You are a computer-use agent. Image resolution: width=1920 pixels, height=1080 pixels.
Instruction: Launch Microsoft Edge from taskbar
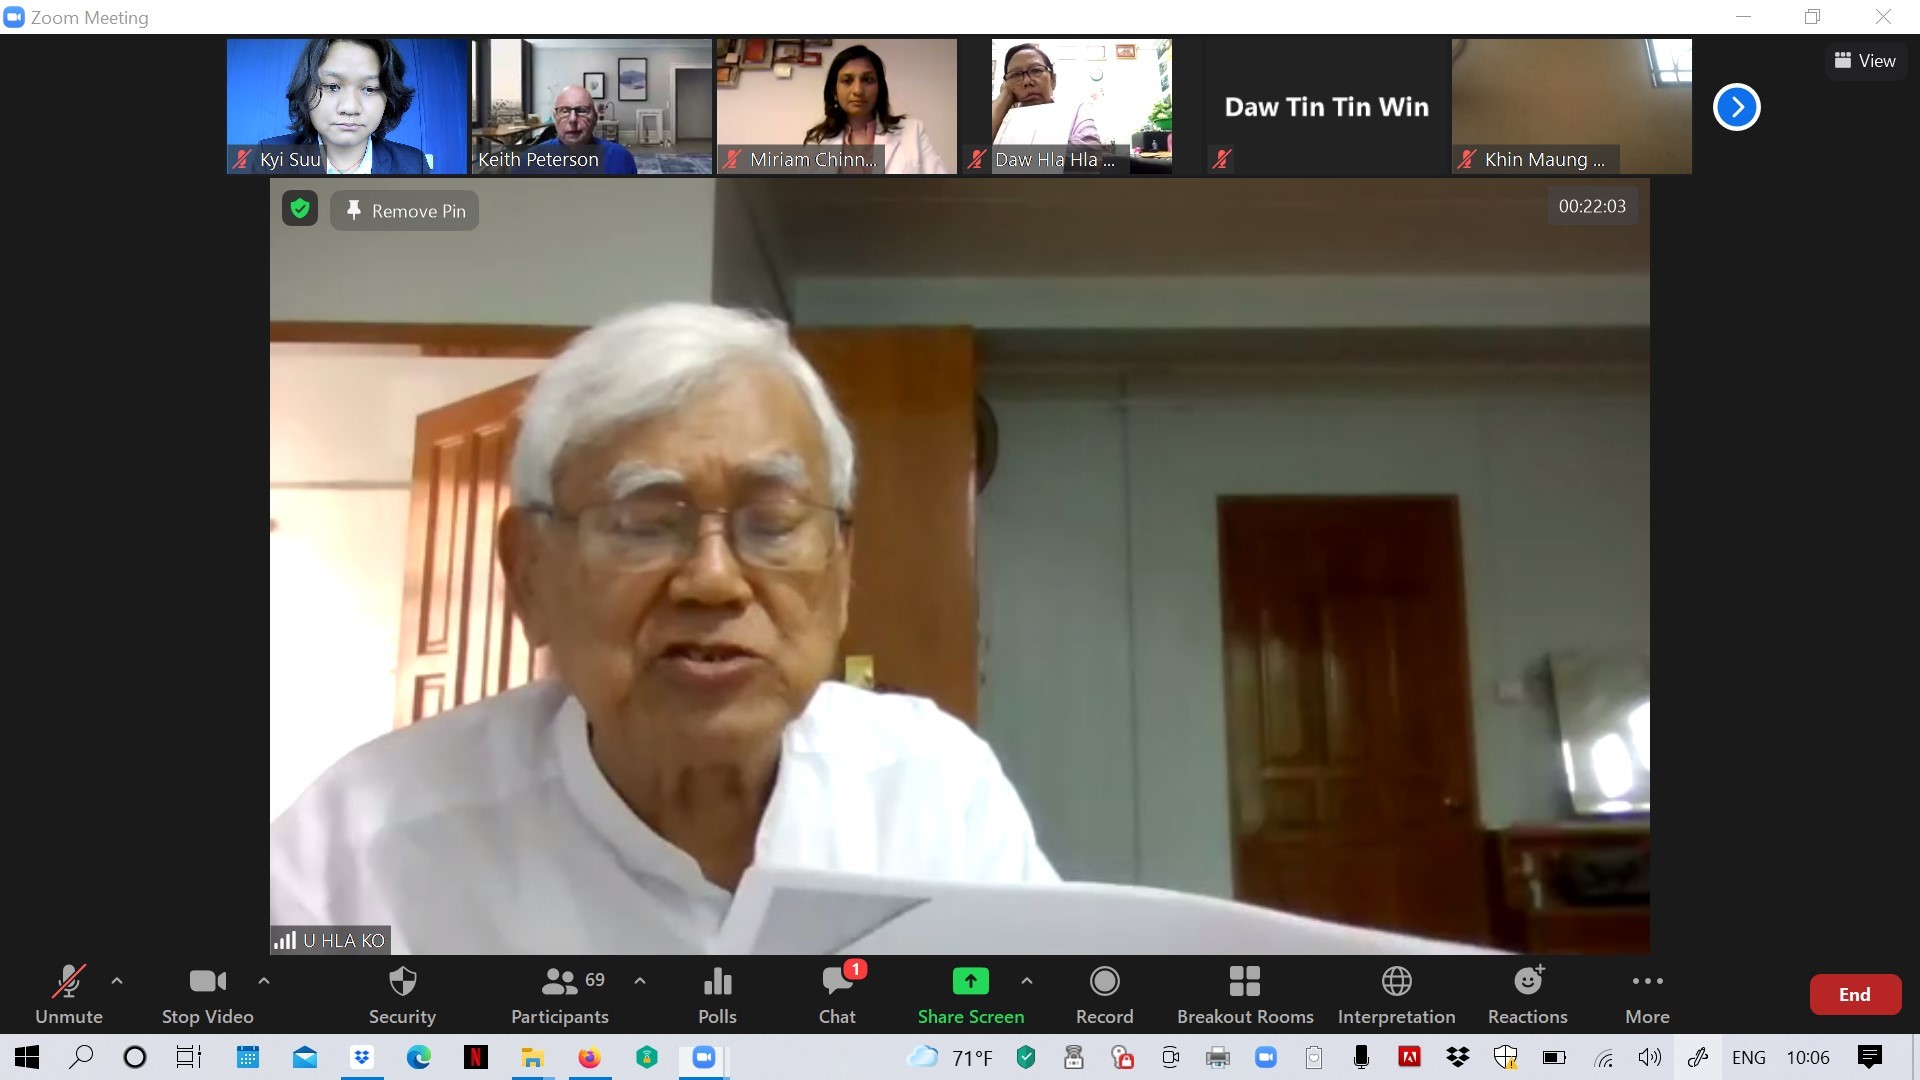419,1057
